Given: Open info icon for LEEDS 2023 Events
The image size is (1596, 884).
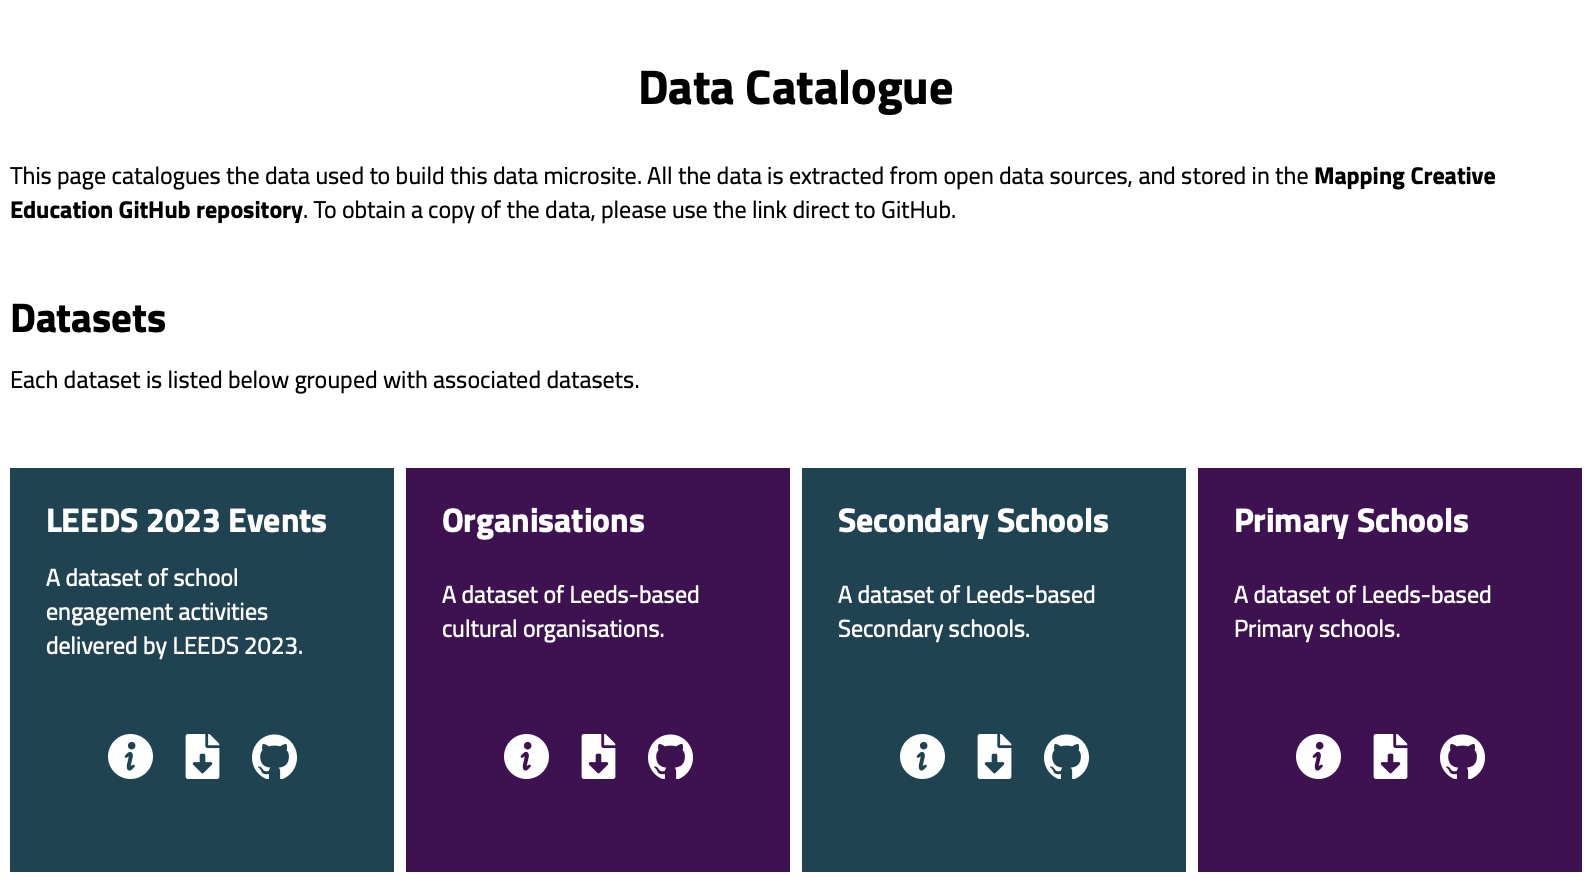Looking at the screenshot, I should coord(130,757).
